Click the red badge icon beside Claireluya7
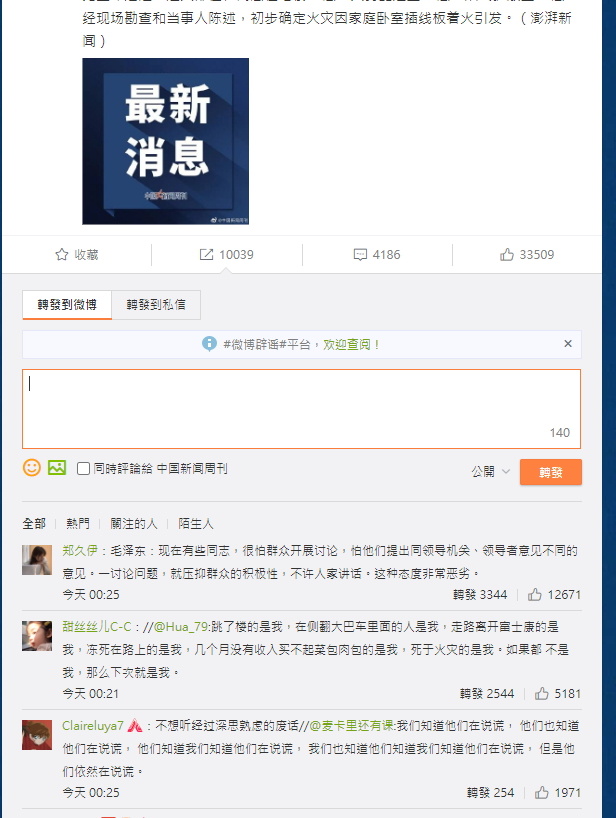Image resolution: width=616 pixels, height=818 pixels. pos(135,726)
